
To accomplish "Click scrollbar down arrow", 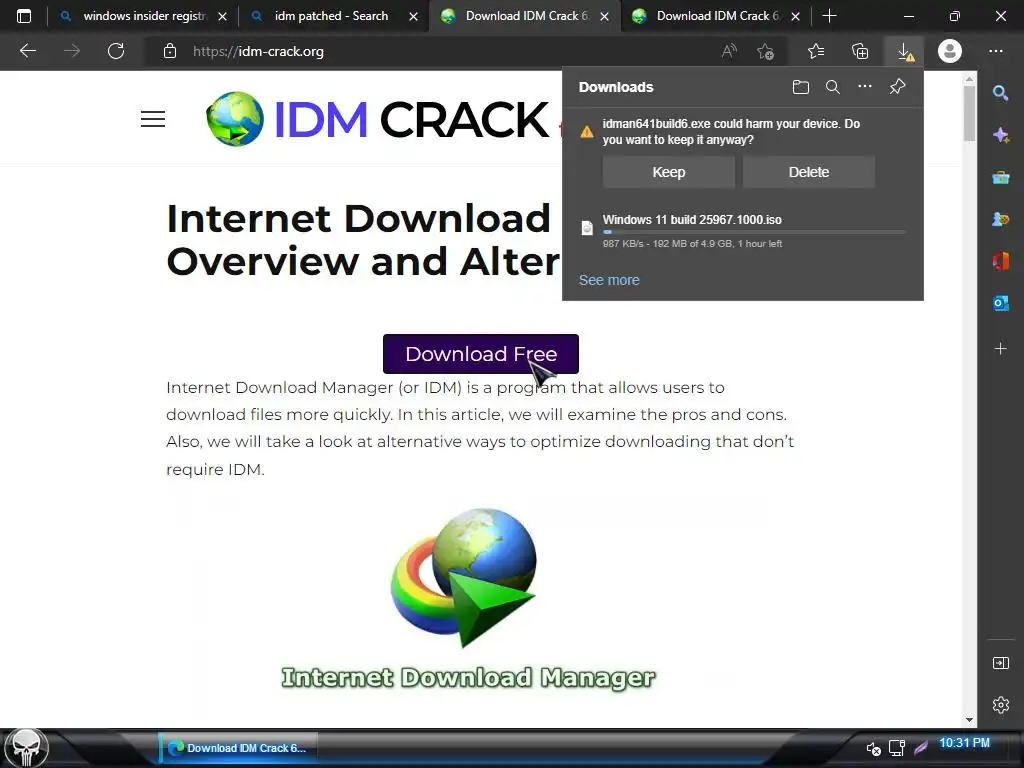I will pyautogui.click(x=969, y=720).
